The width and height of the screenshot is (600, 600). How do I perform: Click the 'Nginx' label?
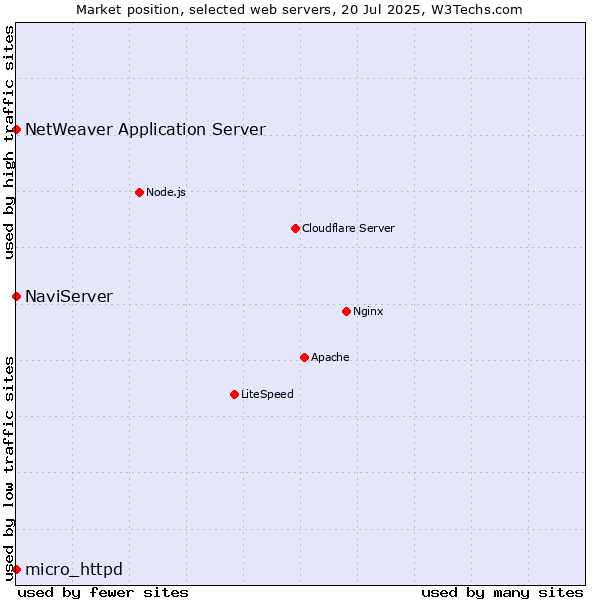[x=368, y=311]
